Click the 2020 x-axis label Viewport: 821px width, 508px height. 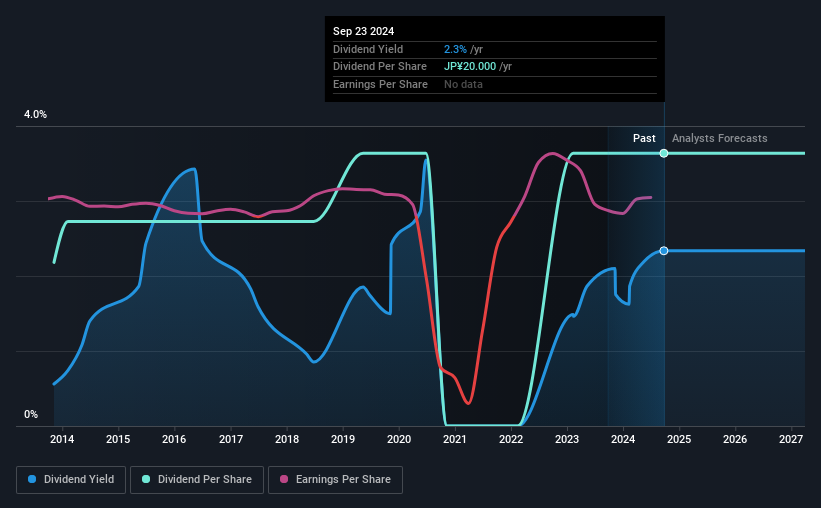pos(399,439)
